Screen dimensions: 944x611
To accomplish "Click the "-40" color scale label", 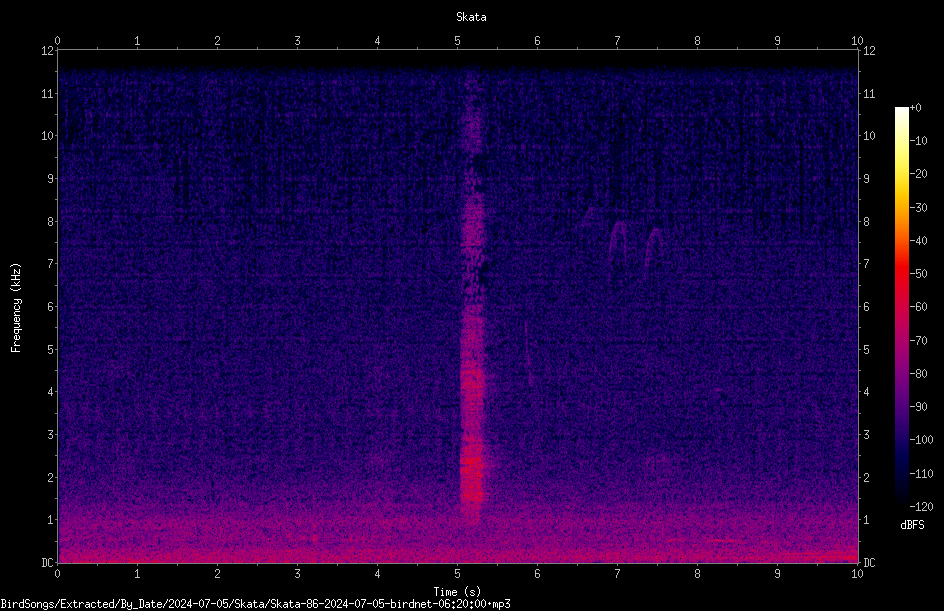I will click(x=918, y=241).
